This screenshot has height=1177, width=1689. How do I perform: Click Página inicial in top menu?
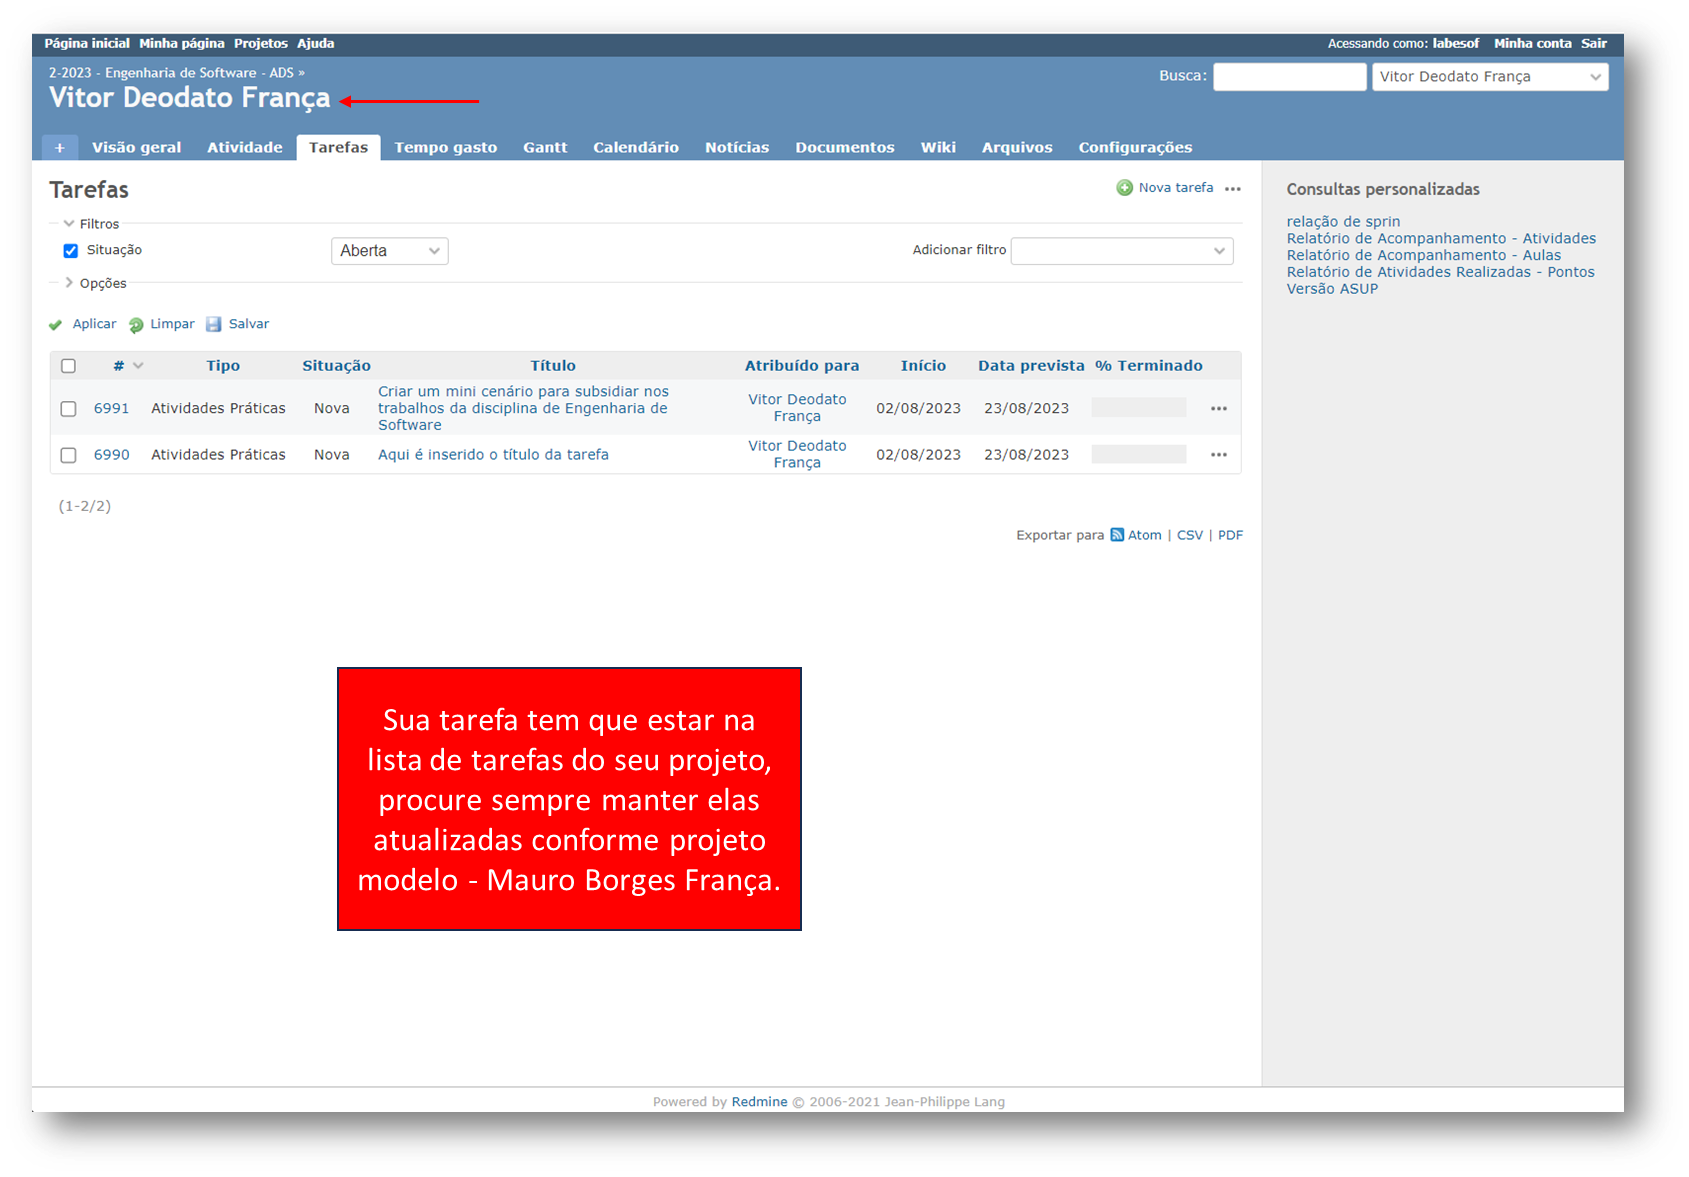tap(87, 44)
